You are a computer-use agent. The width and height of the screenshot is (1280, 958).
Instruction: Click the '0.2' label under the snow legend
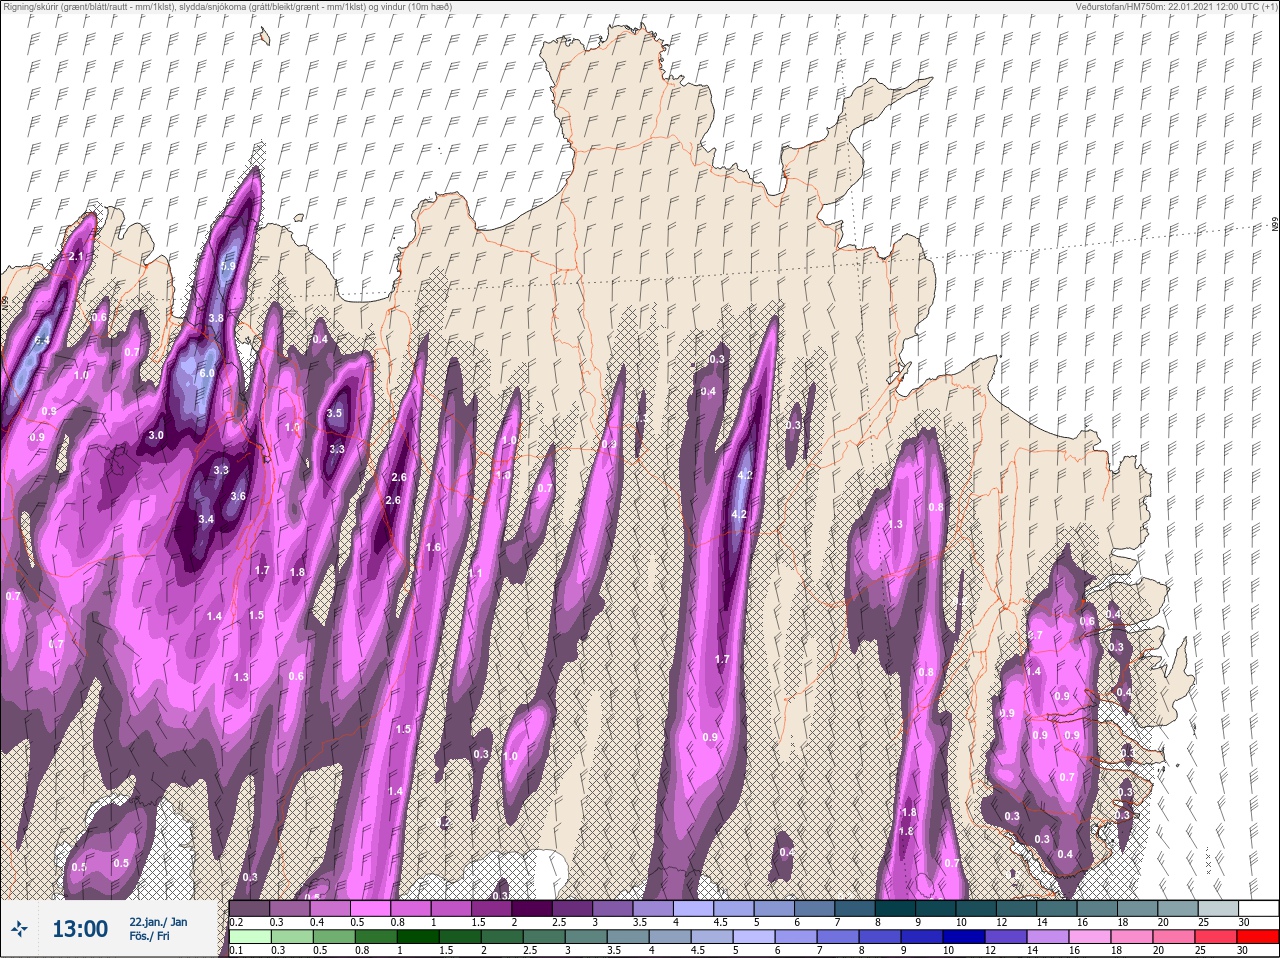click(236, 921)
